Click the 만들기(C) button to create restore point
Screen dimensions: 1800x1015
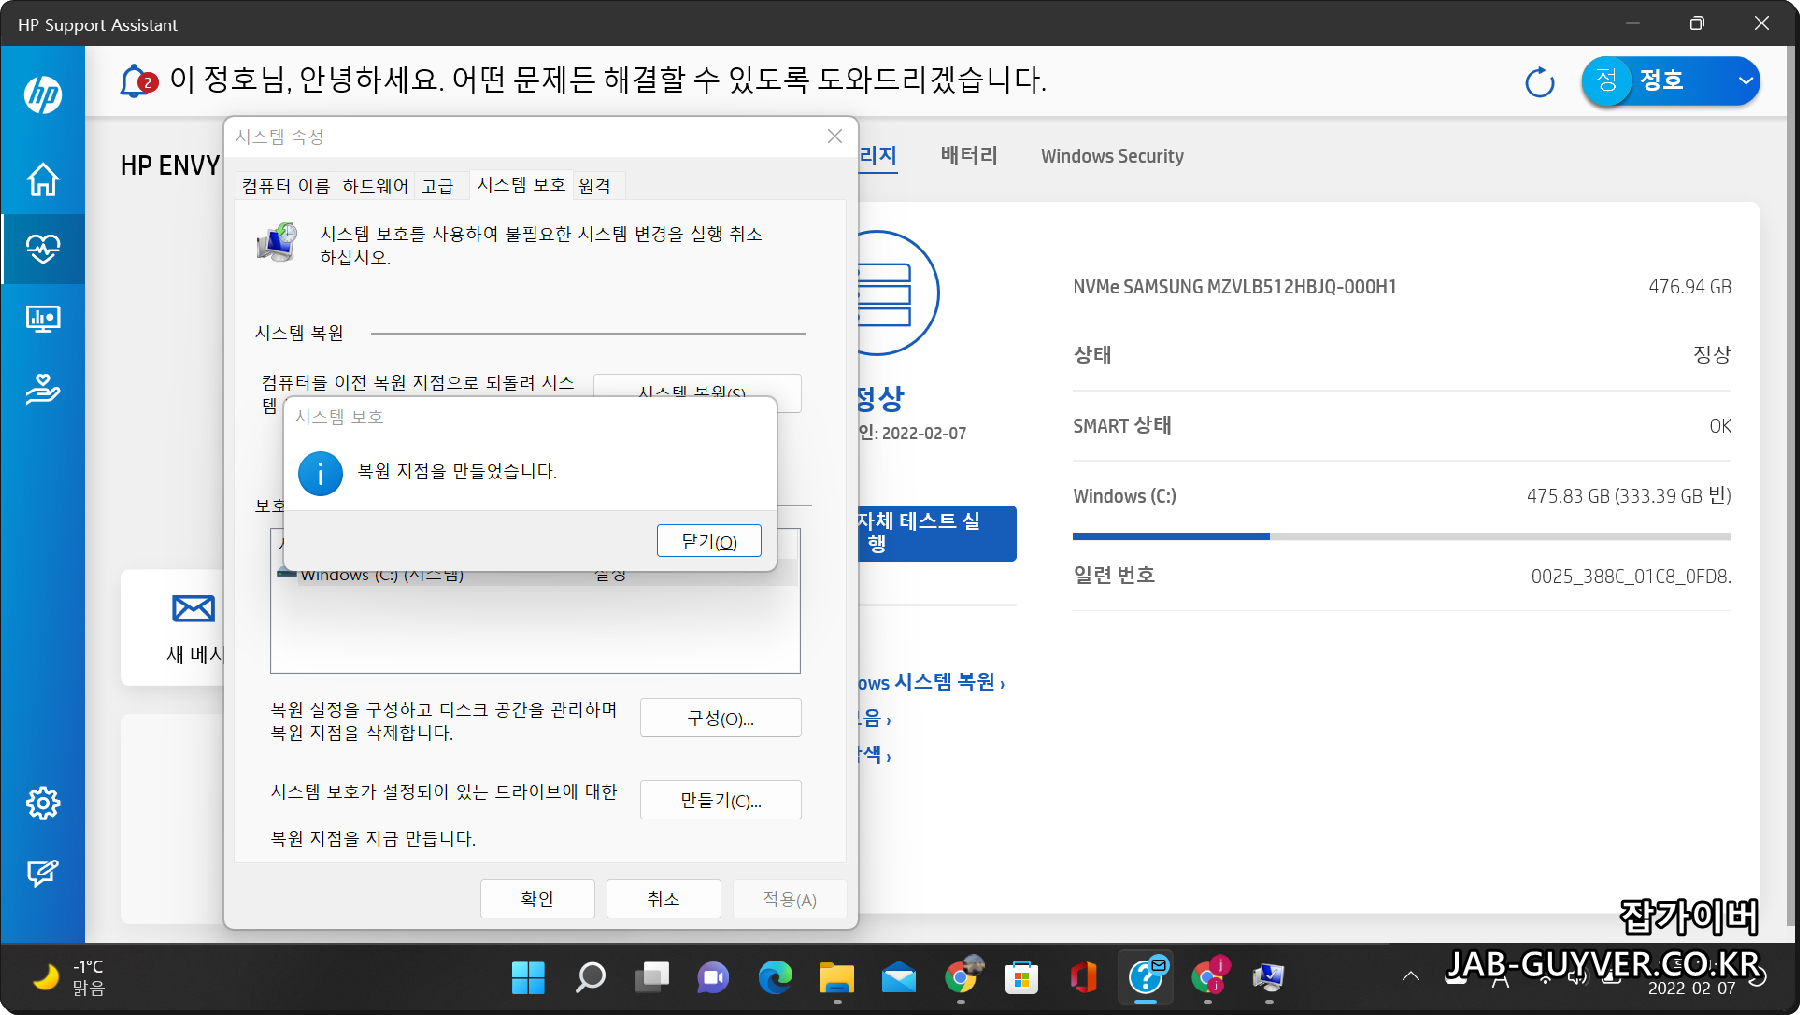720,800
